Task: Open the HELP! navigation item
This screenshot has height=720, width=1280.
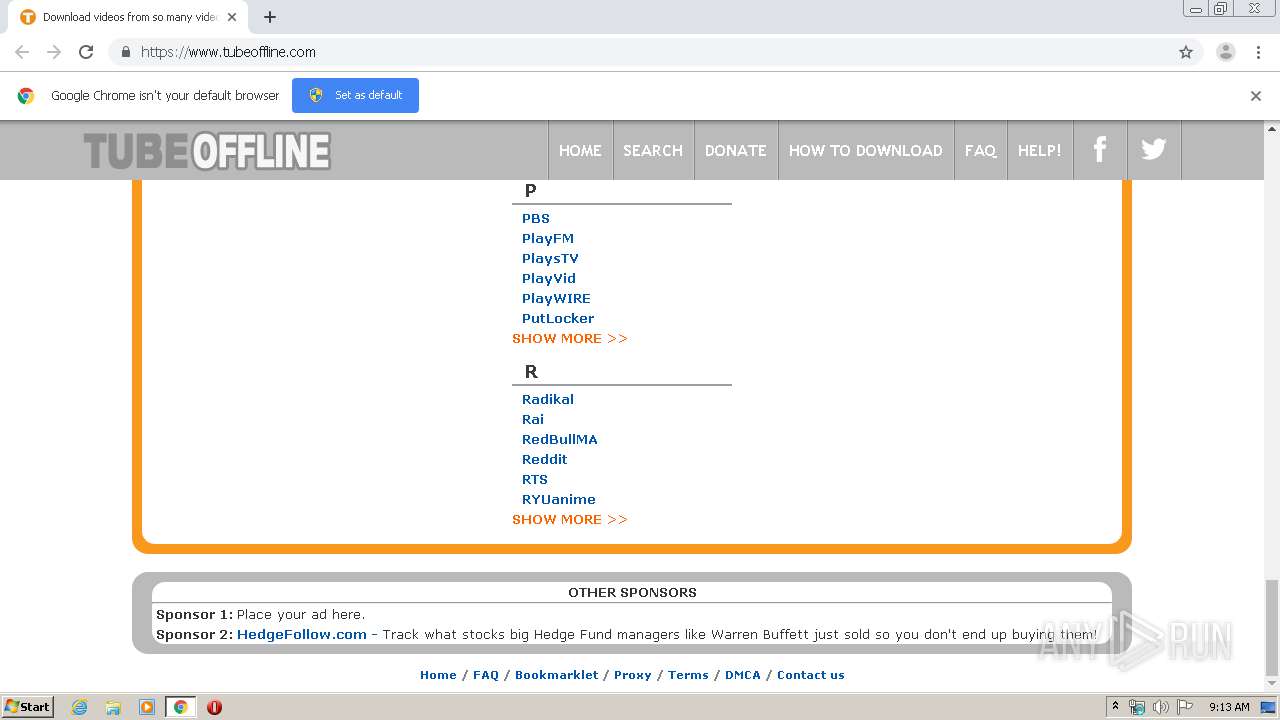Action: 1040,150
